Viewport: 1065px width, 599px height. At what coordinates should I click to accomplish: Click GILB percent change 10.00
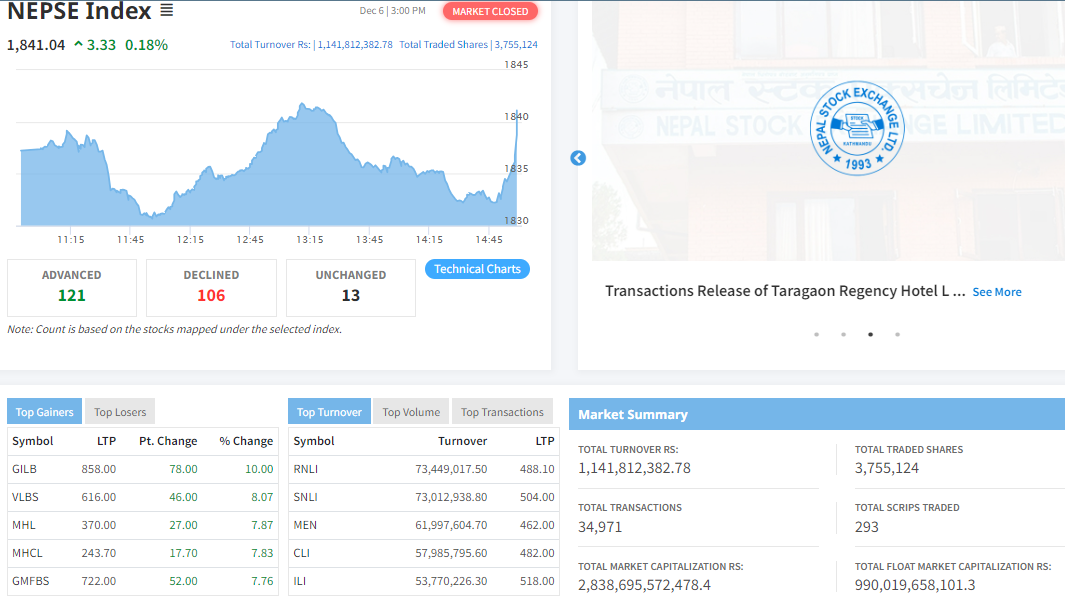259,469
